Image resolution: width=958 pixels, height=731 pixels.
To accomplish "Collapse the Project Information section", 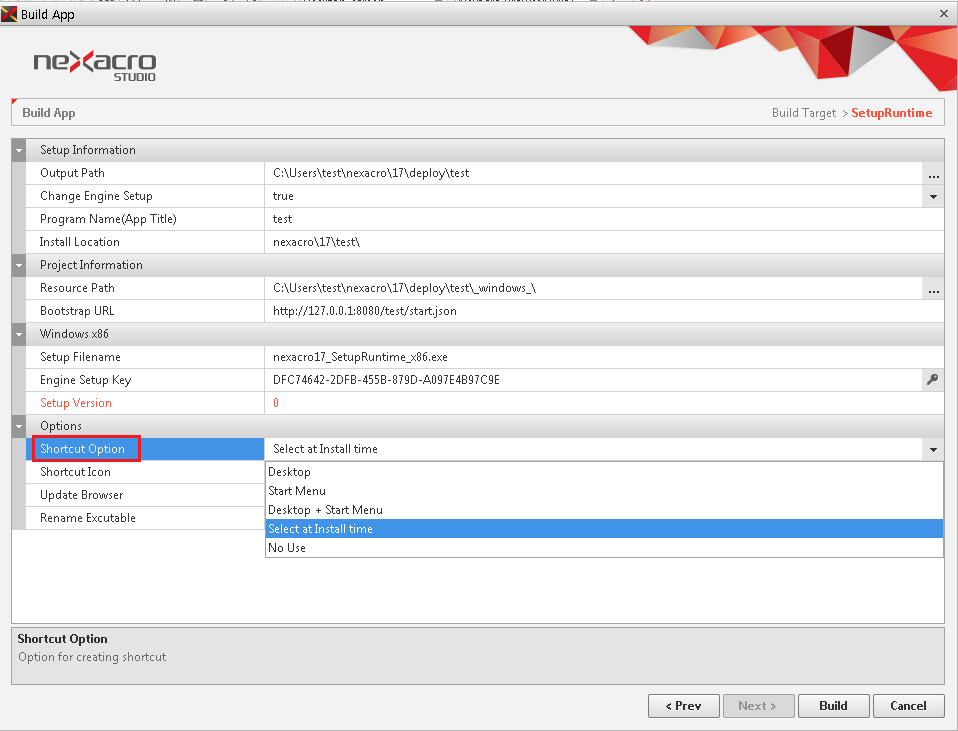I will [x=19, y=266].
